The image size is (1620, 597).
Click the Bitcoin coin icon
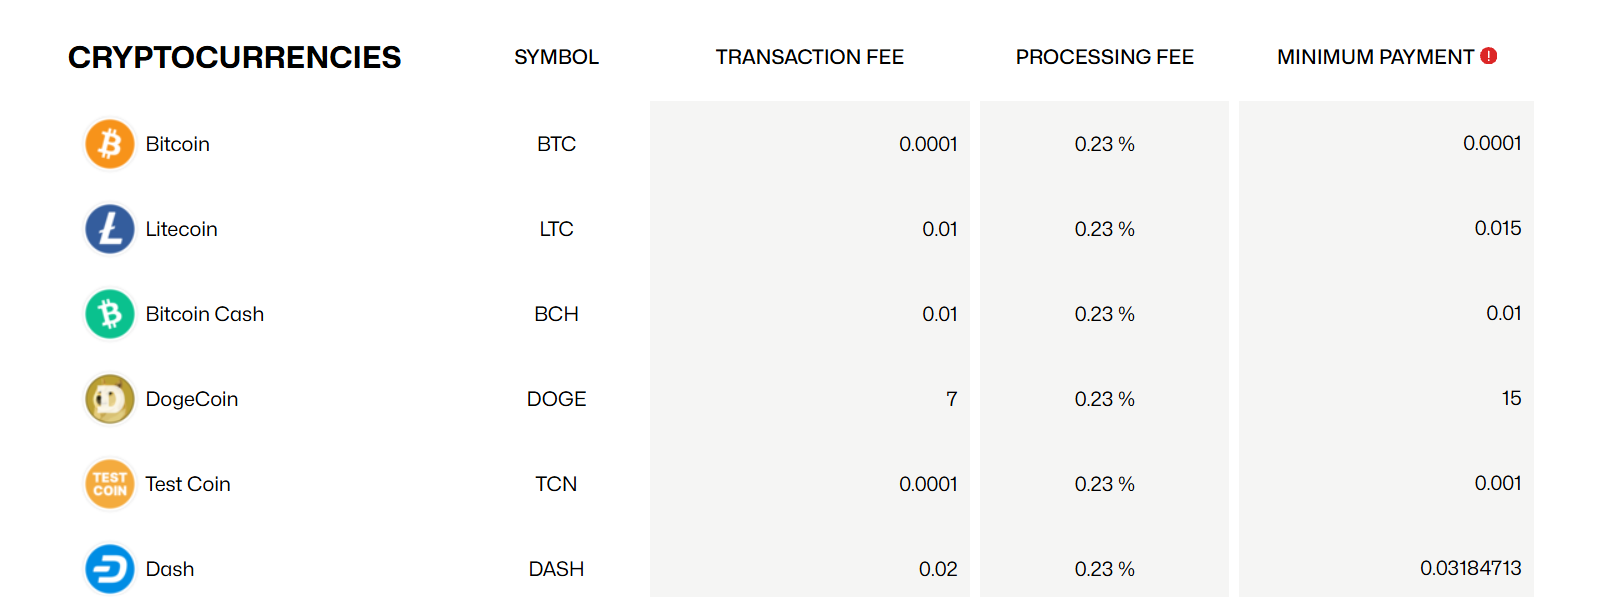109,143
